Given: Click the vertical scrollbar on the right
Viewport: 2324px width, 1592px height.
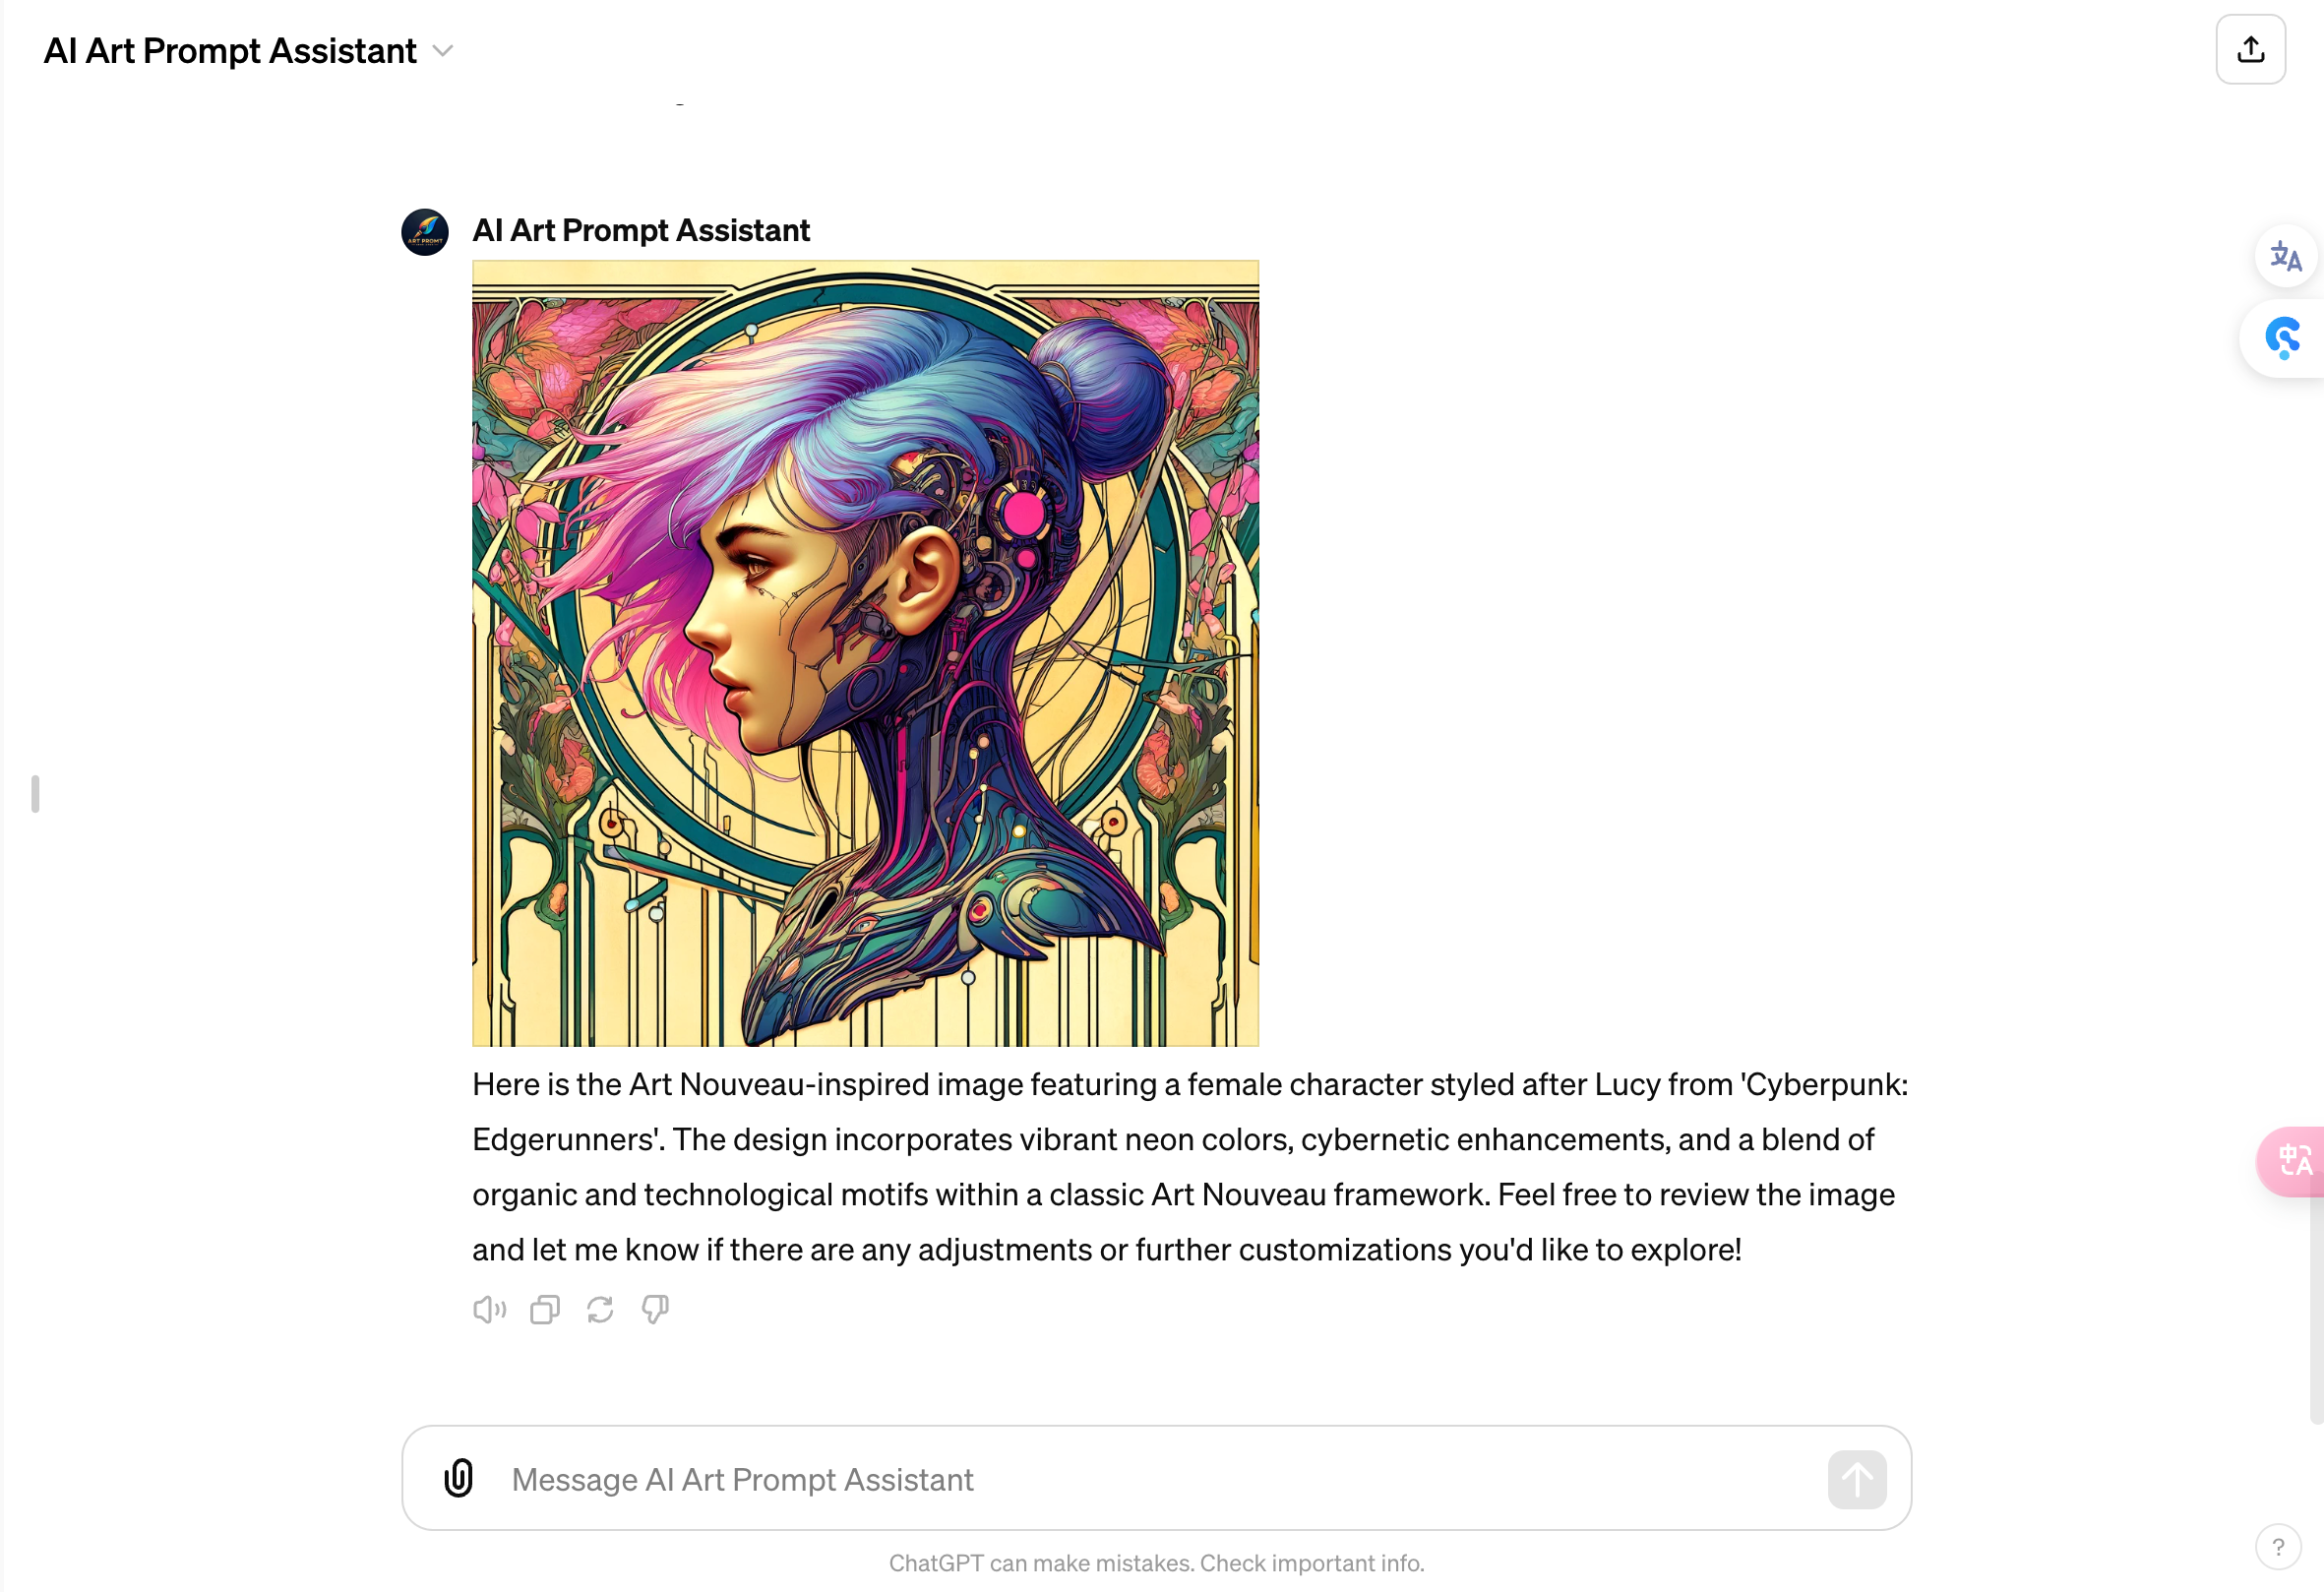Looking at the screenshot, I should [2316, 1310].
